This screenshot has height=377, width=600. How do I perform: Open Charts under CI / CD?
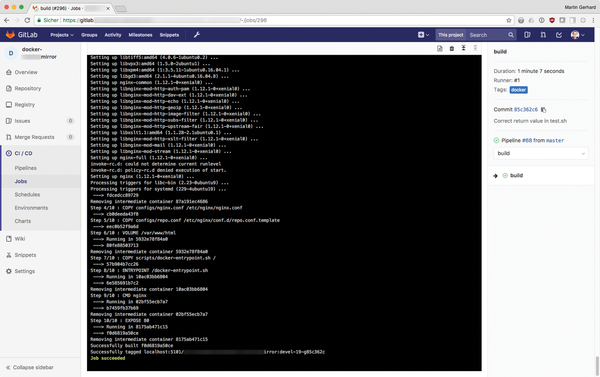(23, 221)
